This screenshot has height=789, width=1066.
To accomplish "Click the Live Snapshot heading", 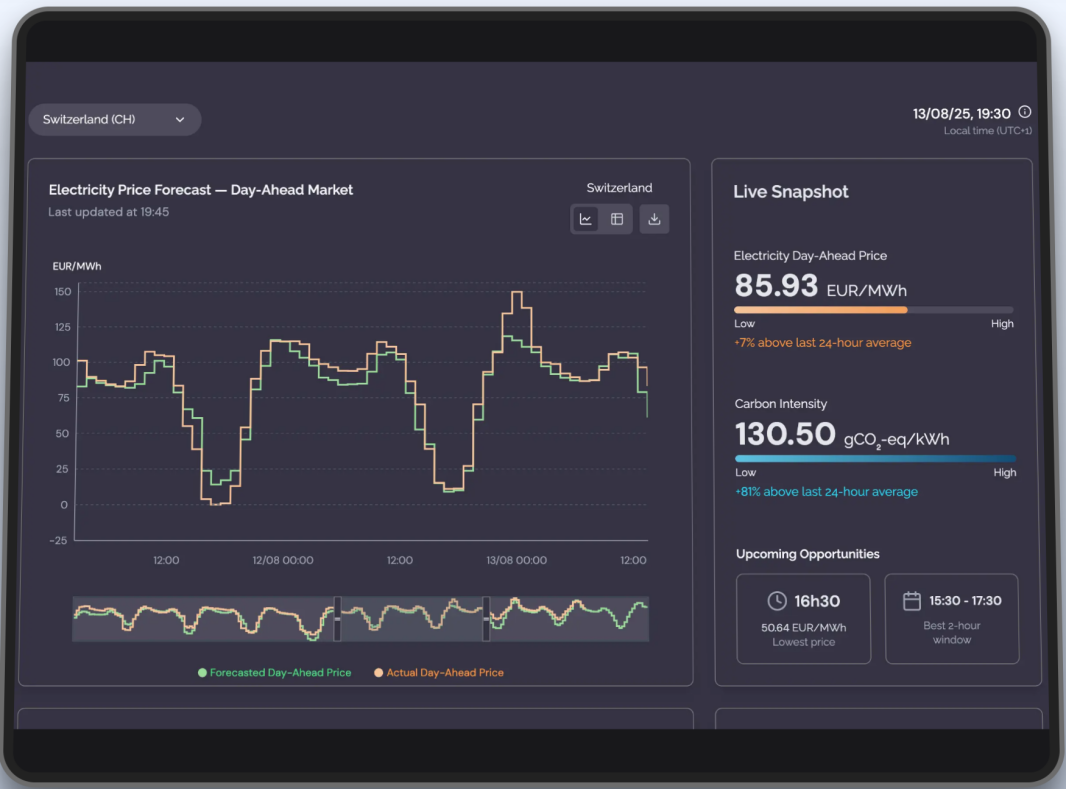I will [x=791, y=192].
